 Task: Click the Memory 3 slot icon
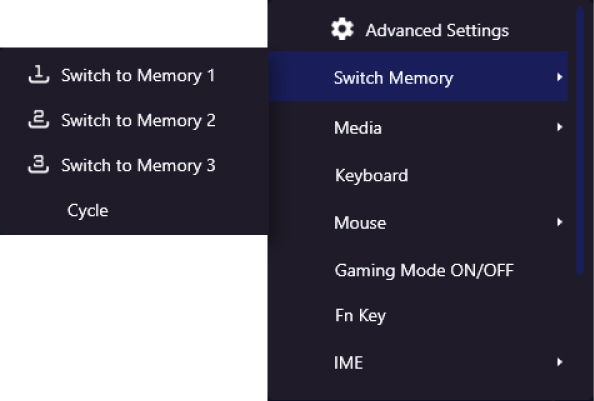tap(39, 164)
